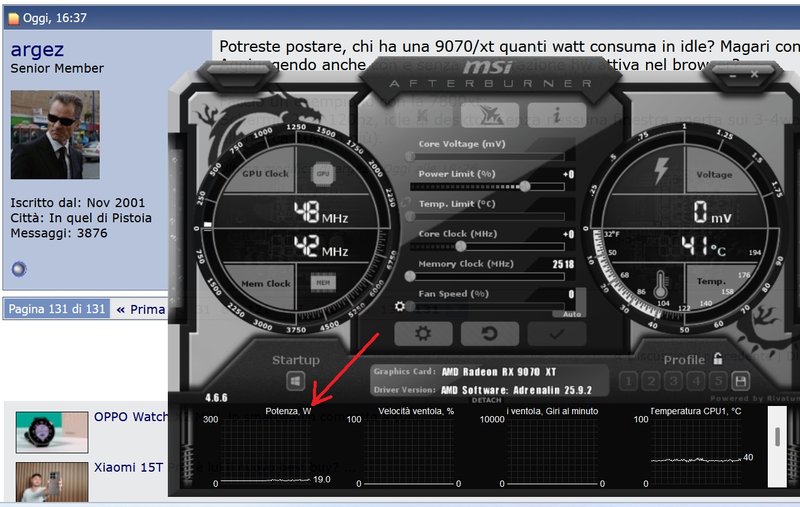This screenshot has height=507, width=800.
Task: Click the Graphics Card name AMD Radeon RX 9070 XT
Action: pos(498,372)
